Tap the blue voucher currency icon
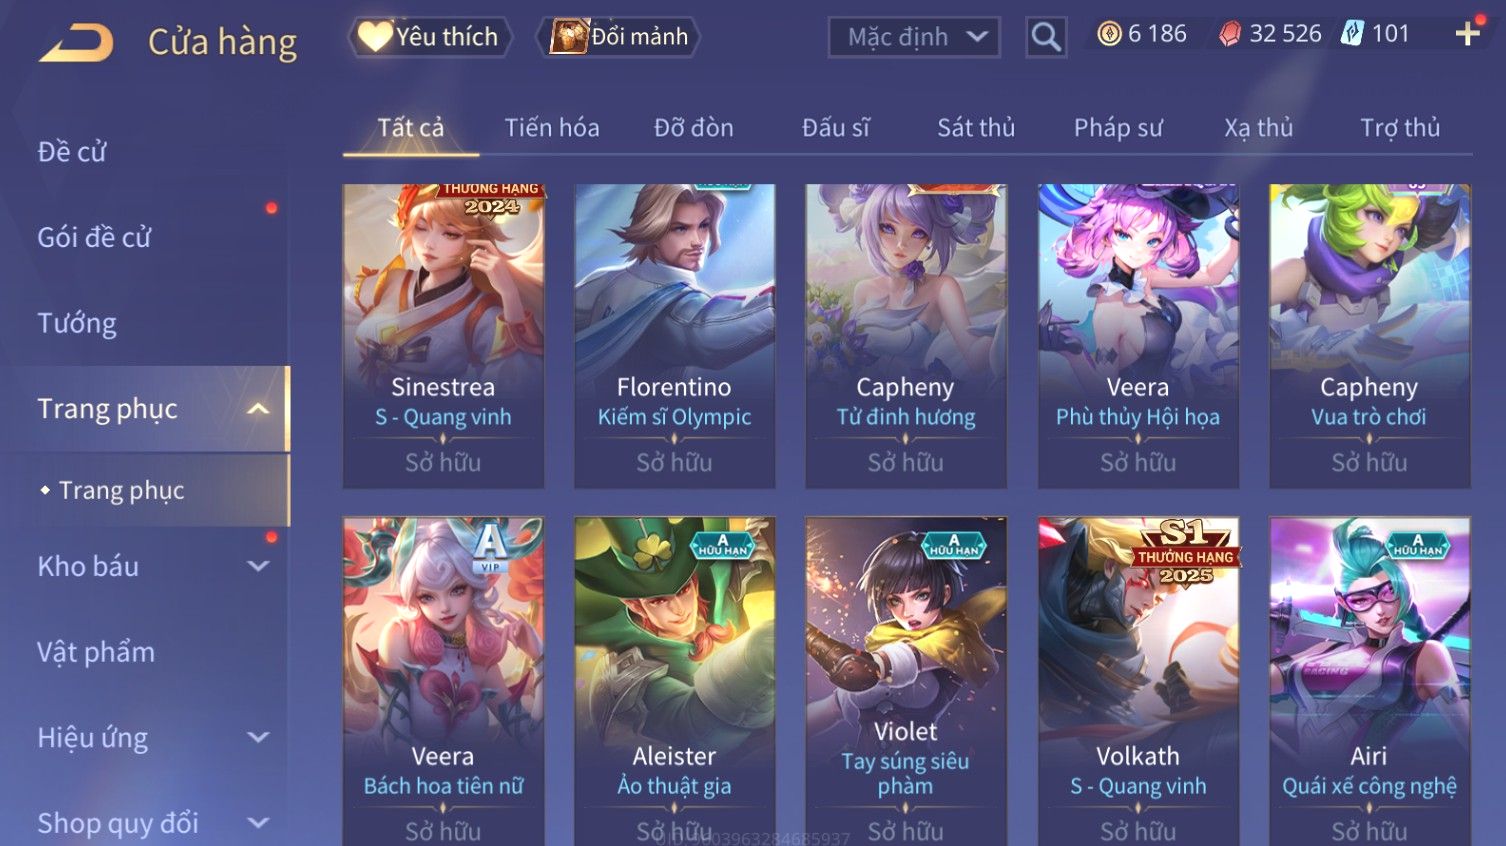 coord(1352,34)
